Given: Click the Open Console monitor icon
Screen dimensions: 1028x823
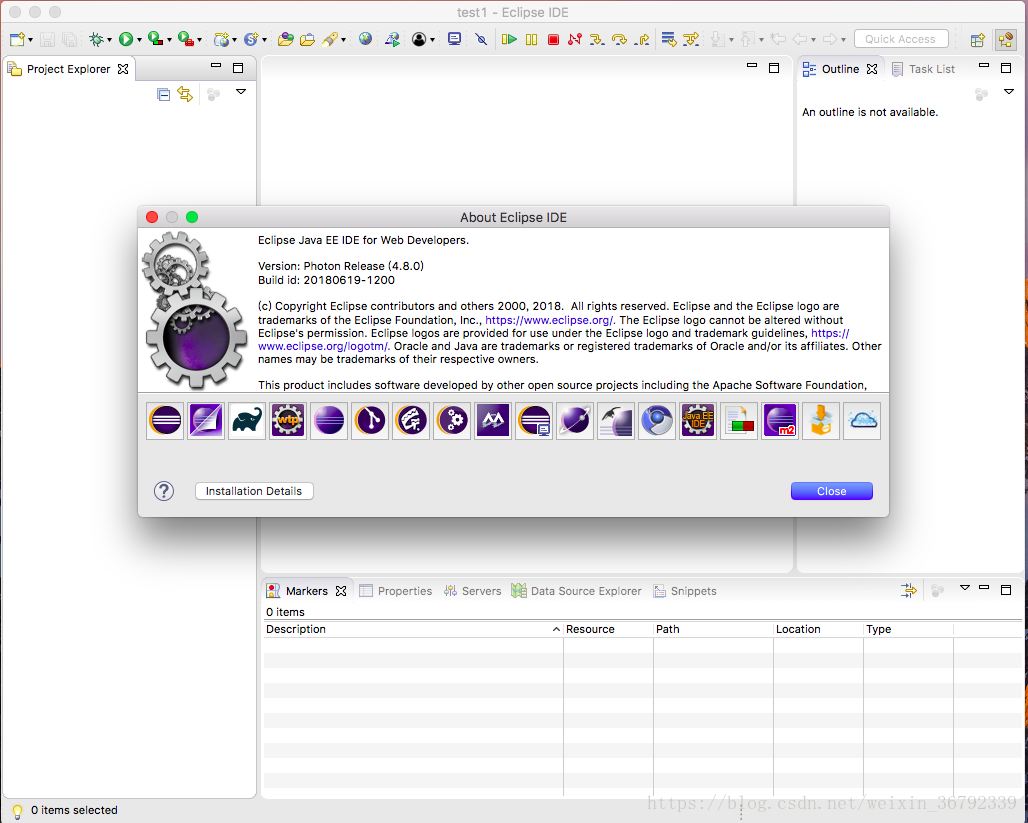Looking at the screenshot, I should click(x=454, y=39).
